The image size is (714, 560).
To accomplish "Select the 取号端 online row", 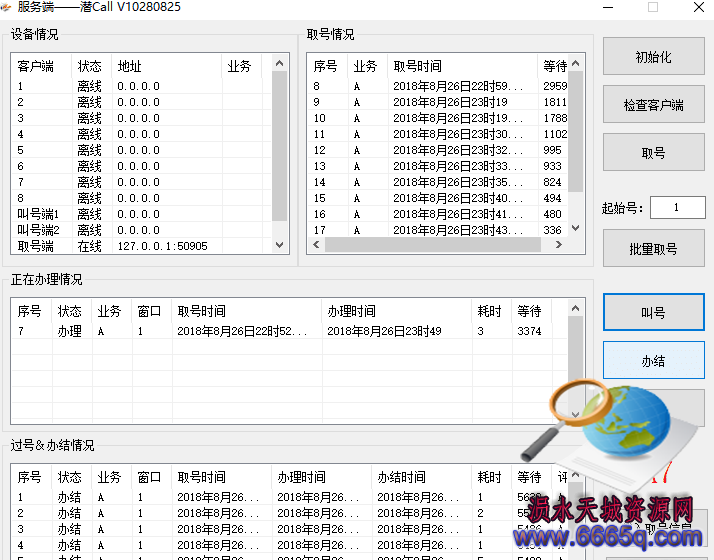I will click(141, 246).
